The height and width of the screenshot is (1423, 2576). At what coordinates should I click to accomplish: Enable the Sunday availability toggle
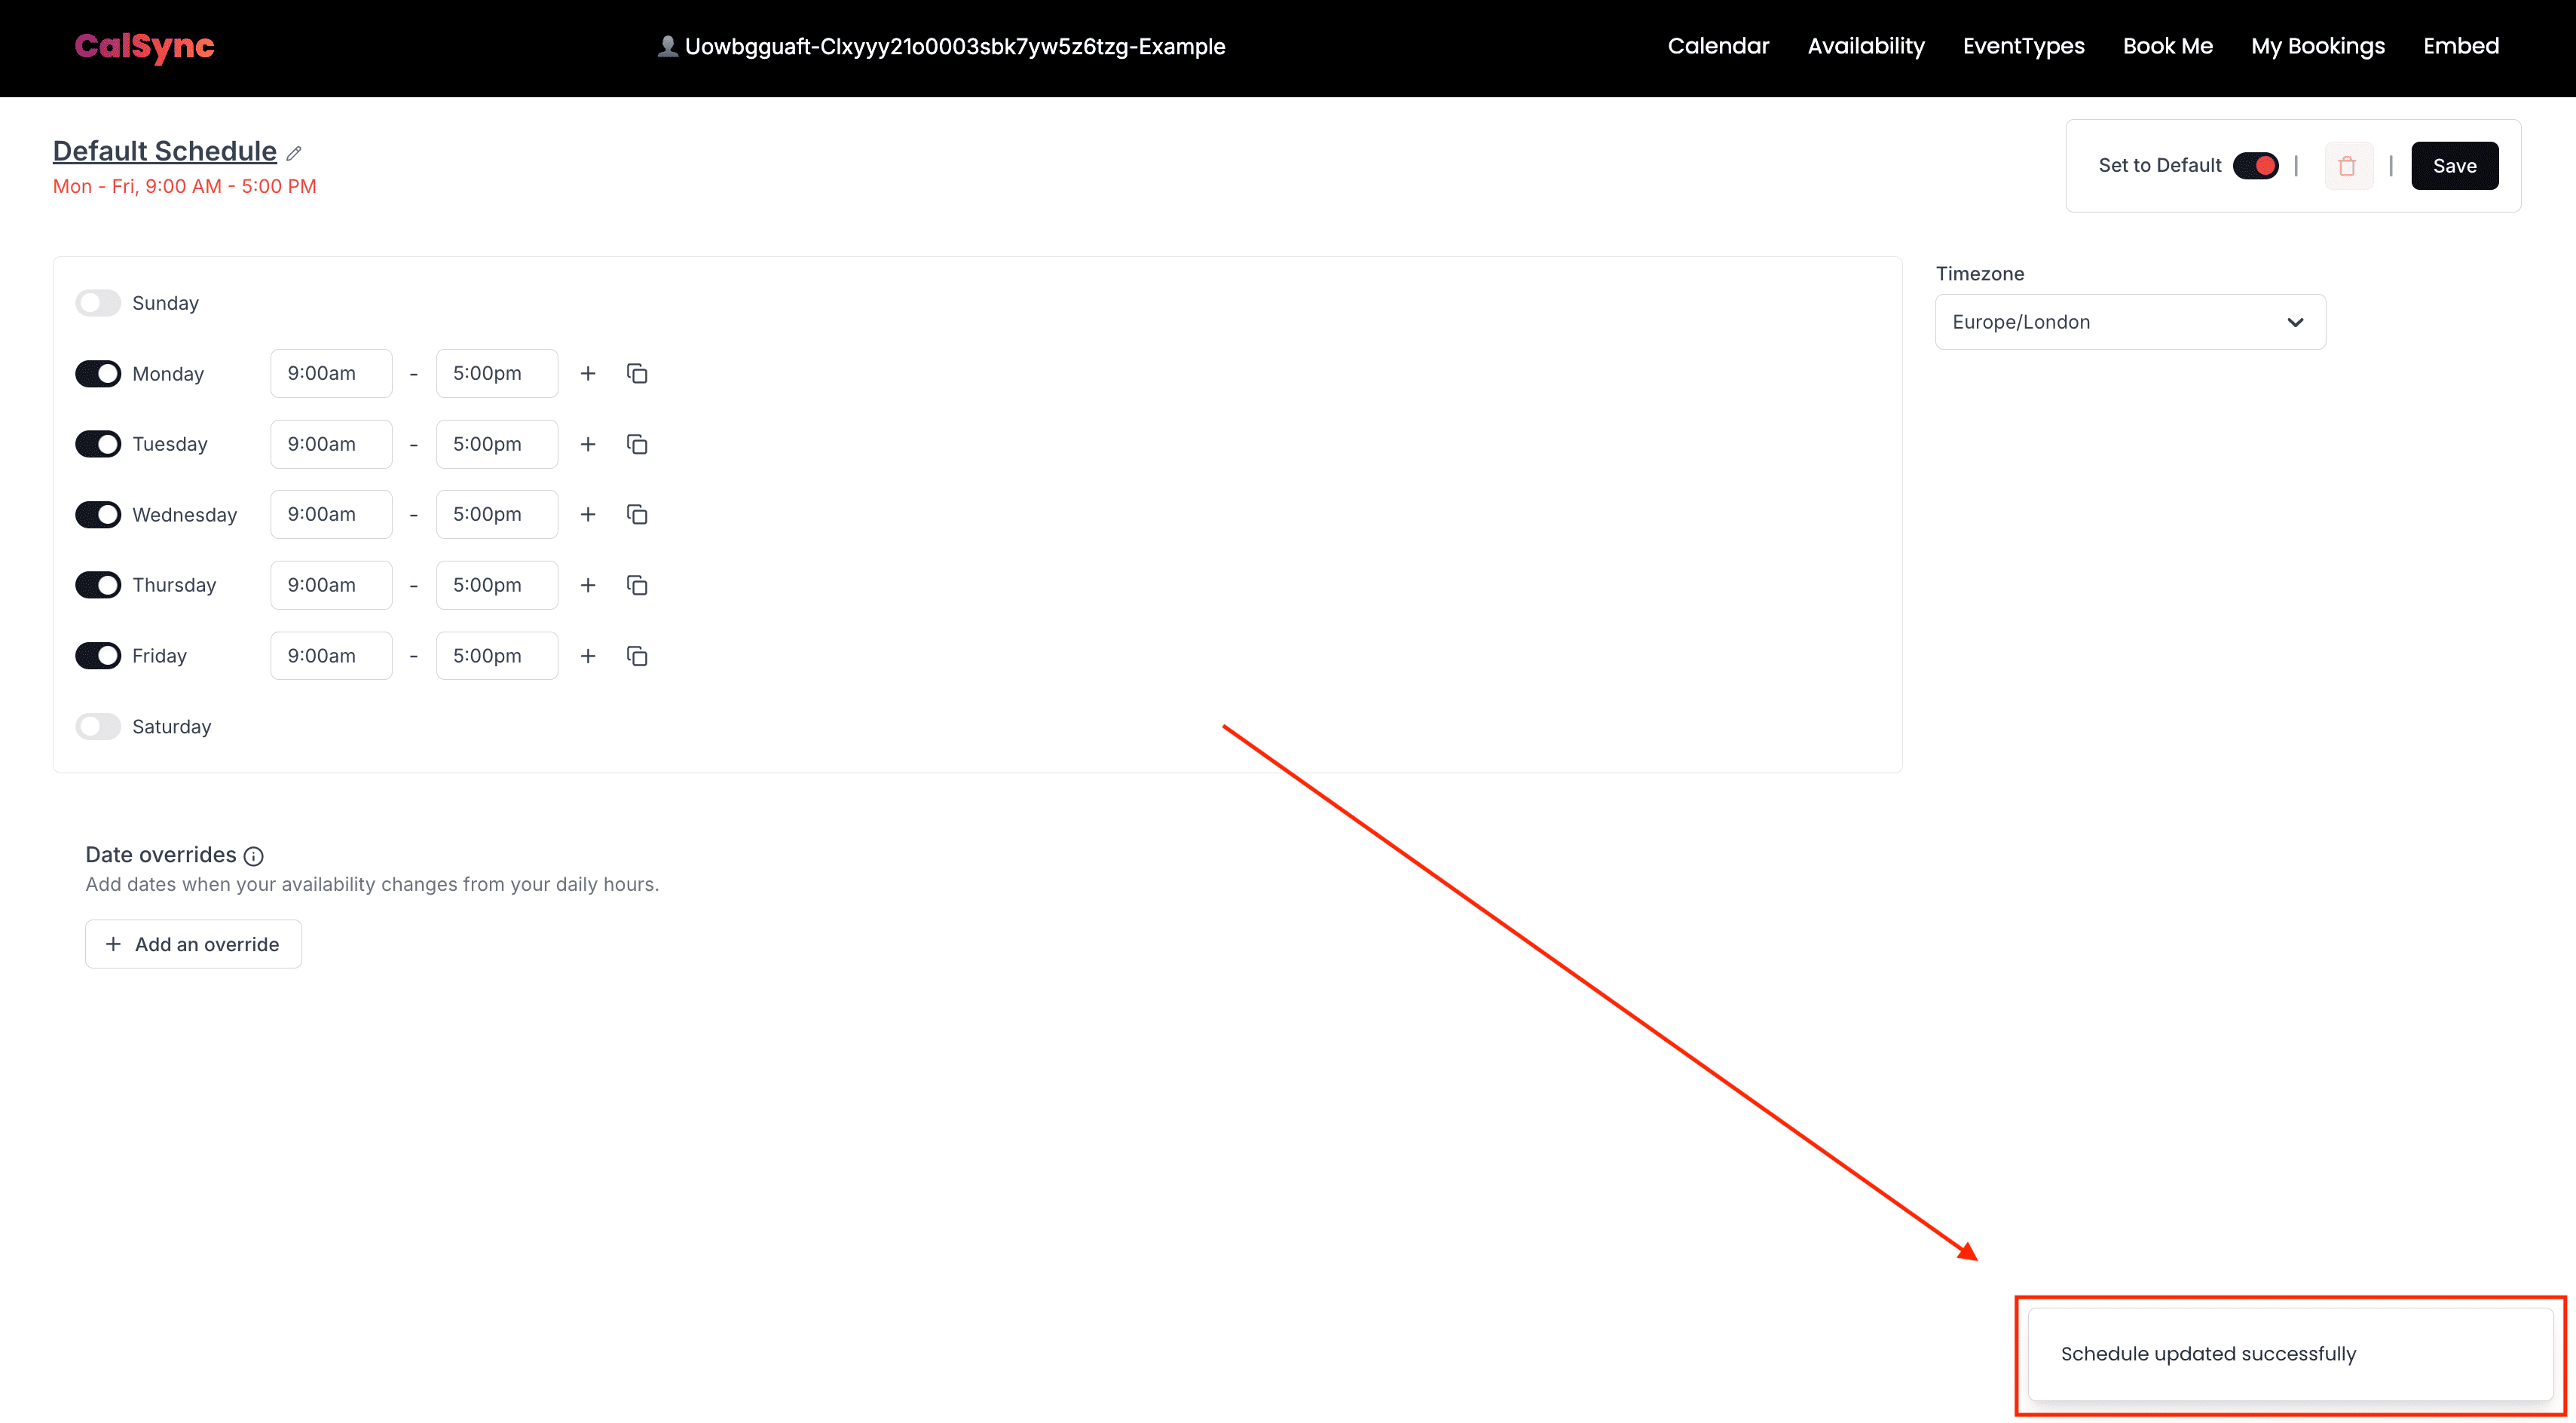tap(98, 303)
